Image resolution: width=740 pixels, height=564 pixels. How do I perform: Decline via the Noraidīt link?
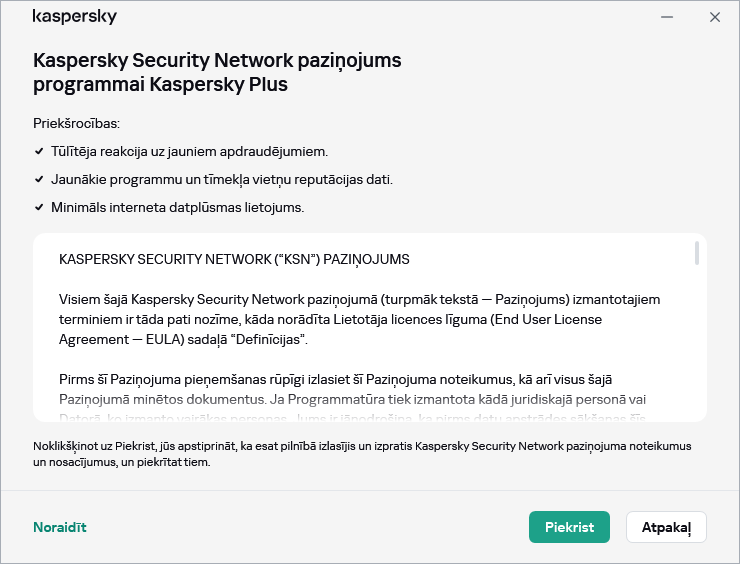pyautogui.click(x=59, y=527)
